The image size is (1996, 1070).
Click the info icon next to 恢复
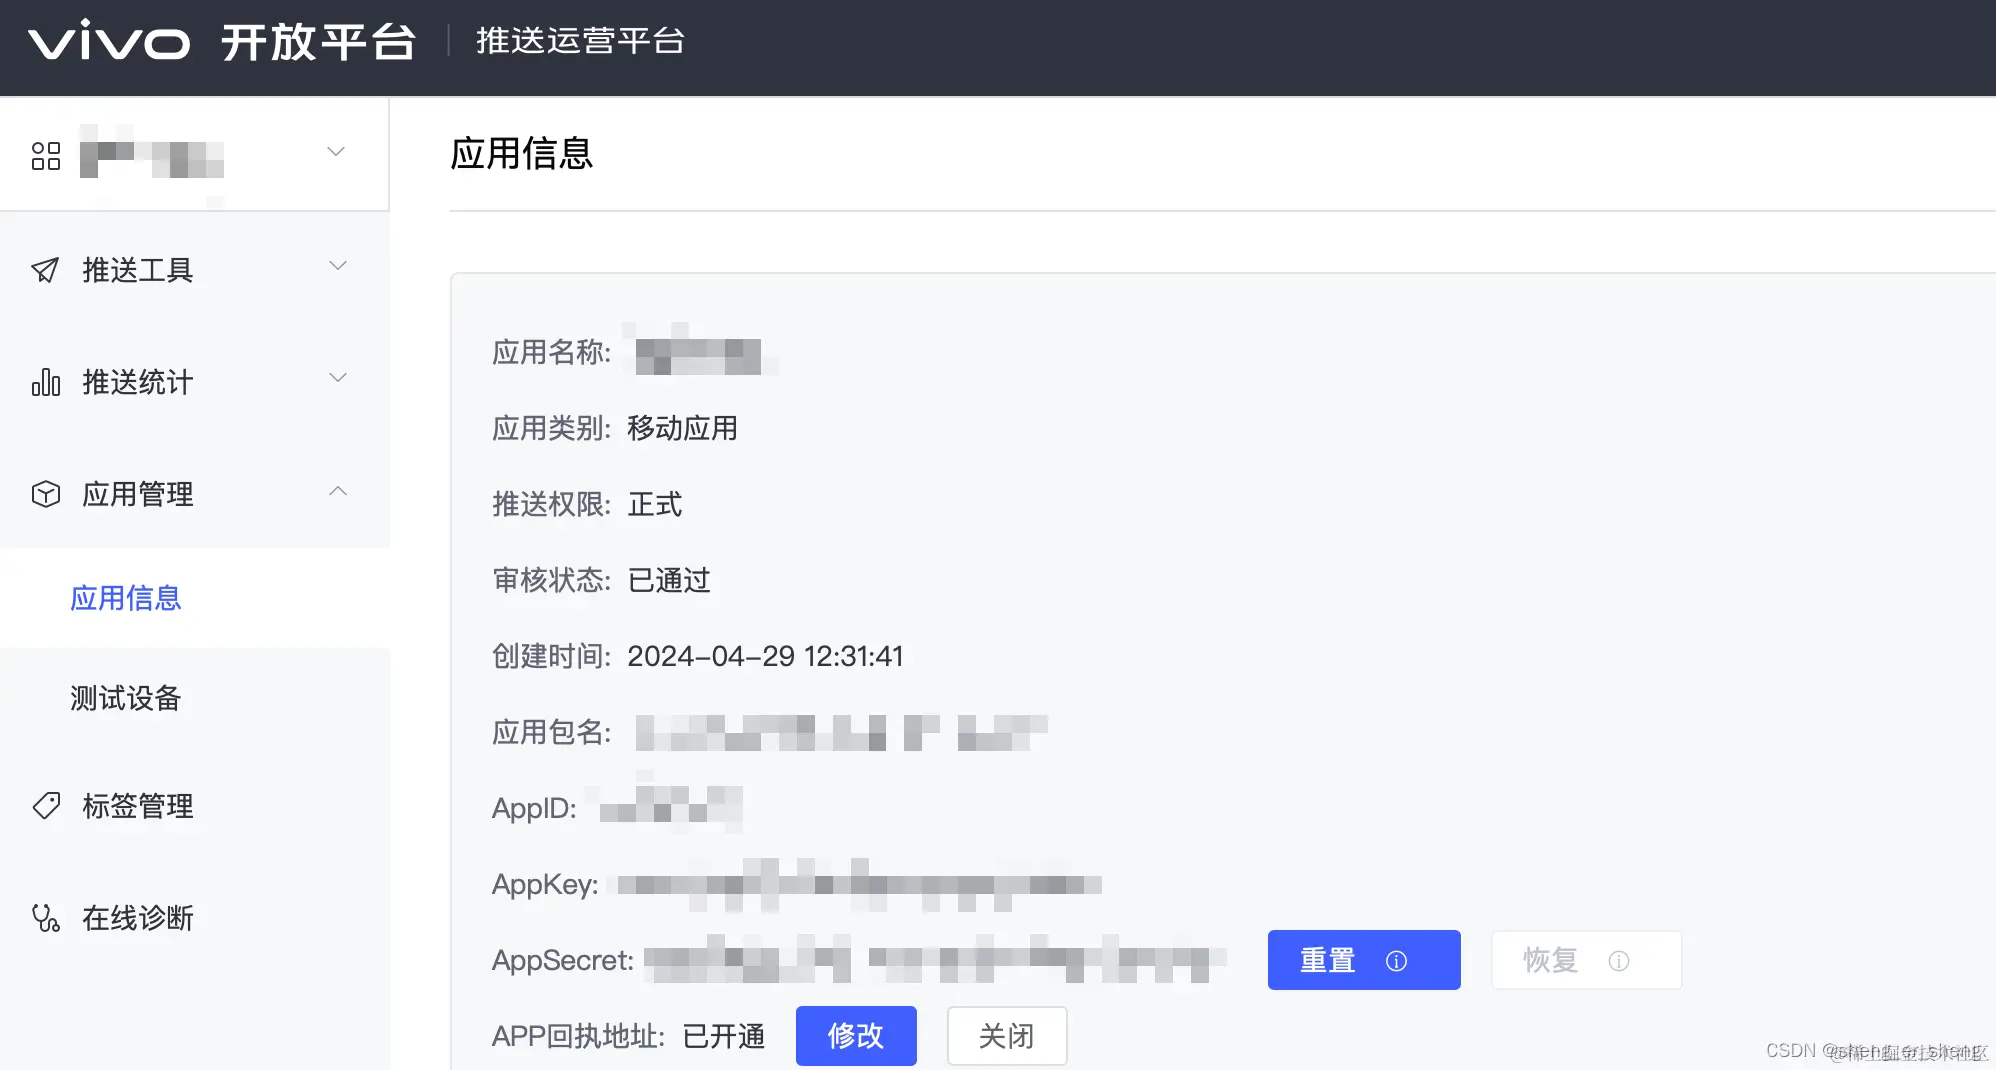pos(1618,960)
